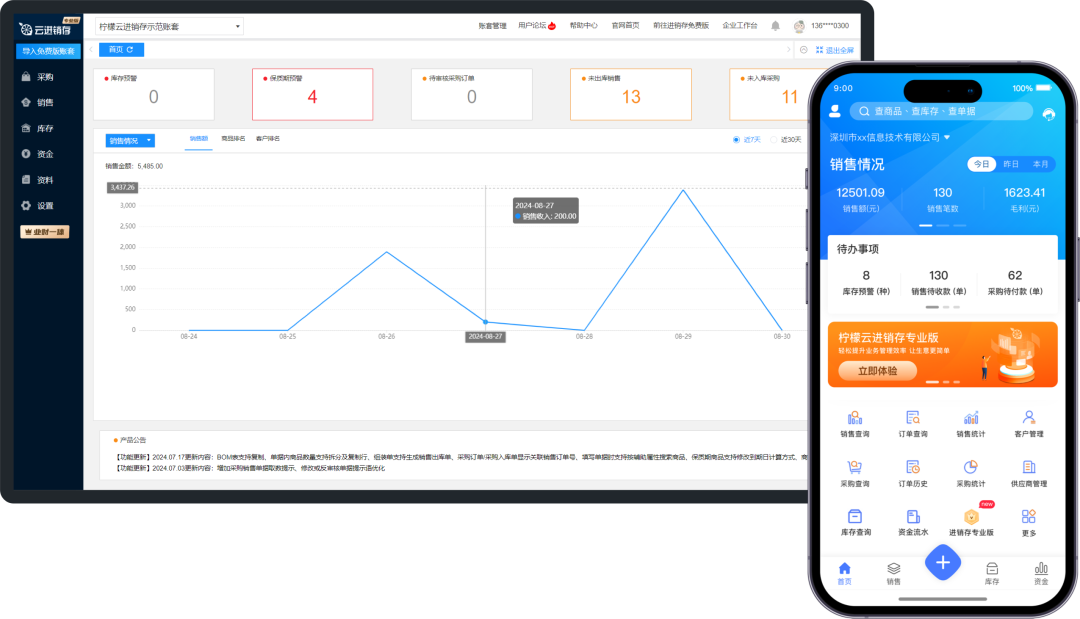The width and height of the screenshot is (1080, 619).
Task: Open 采购统计 pie icon on phone
Action: click(x=970, y=468)
